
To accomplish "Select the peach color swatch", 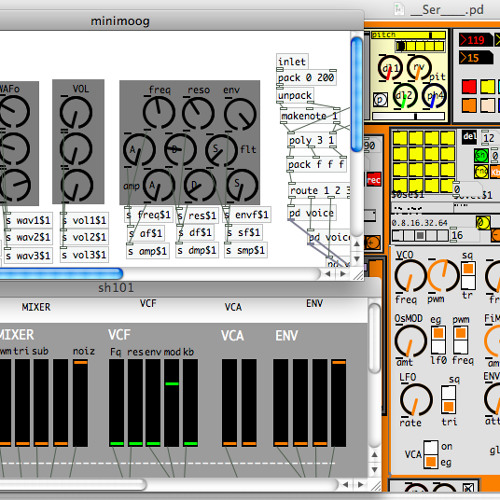I will pyautogui.click(x=487, y=105).
